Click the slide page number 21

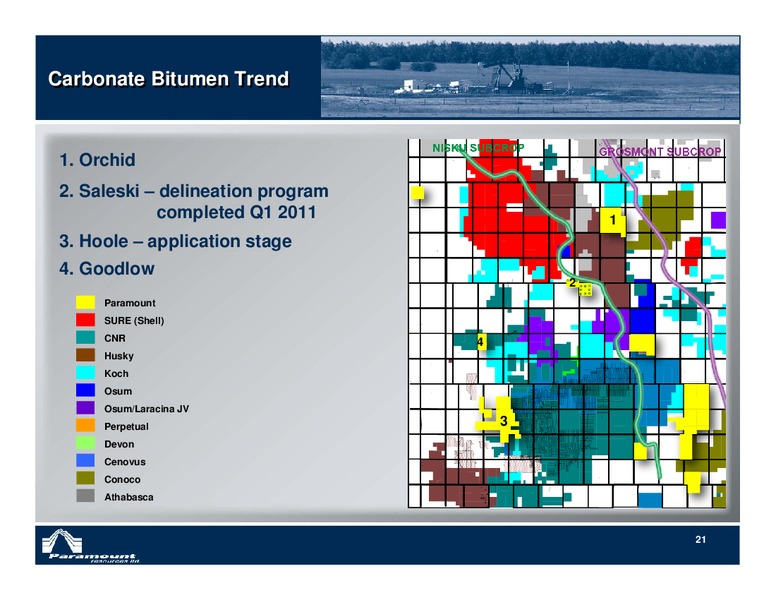tap(700, 540)
